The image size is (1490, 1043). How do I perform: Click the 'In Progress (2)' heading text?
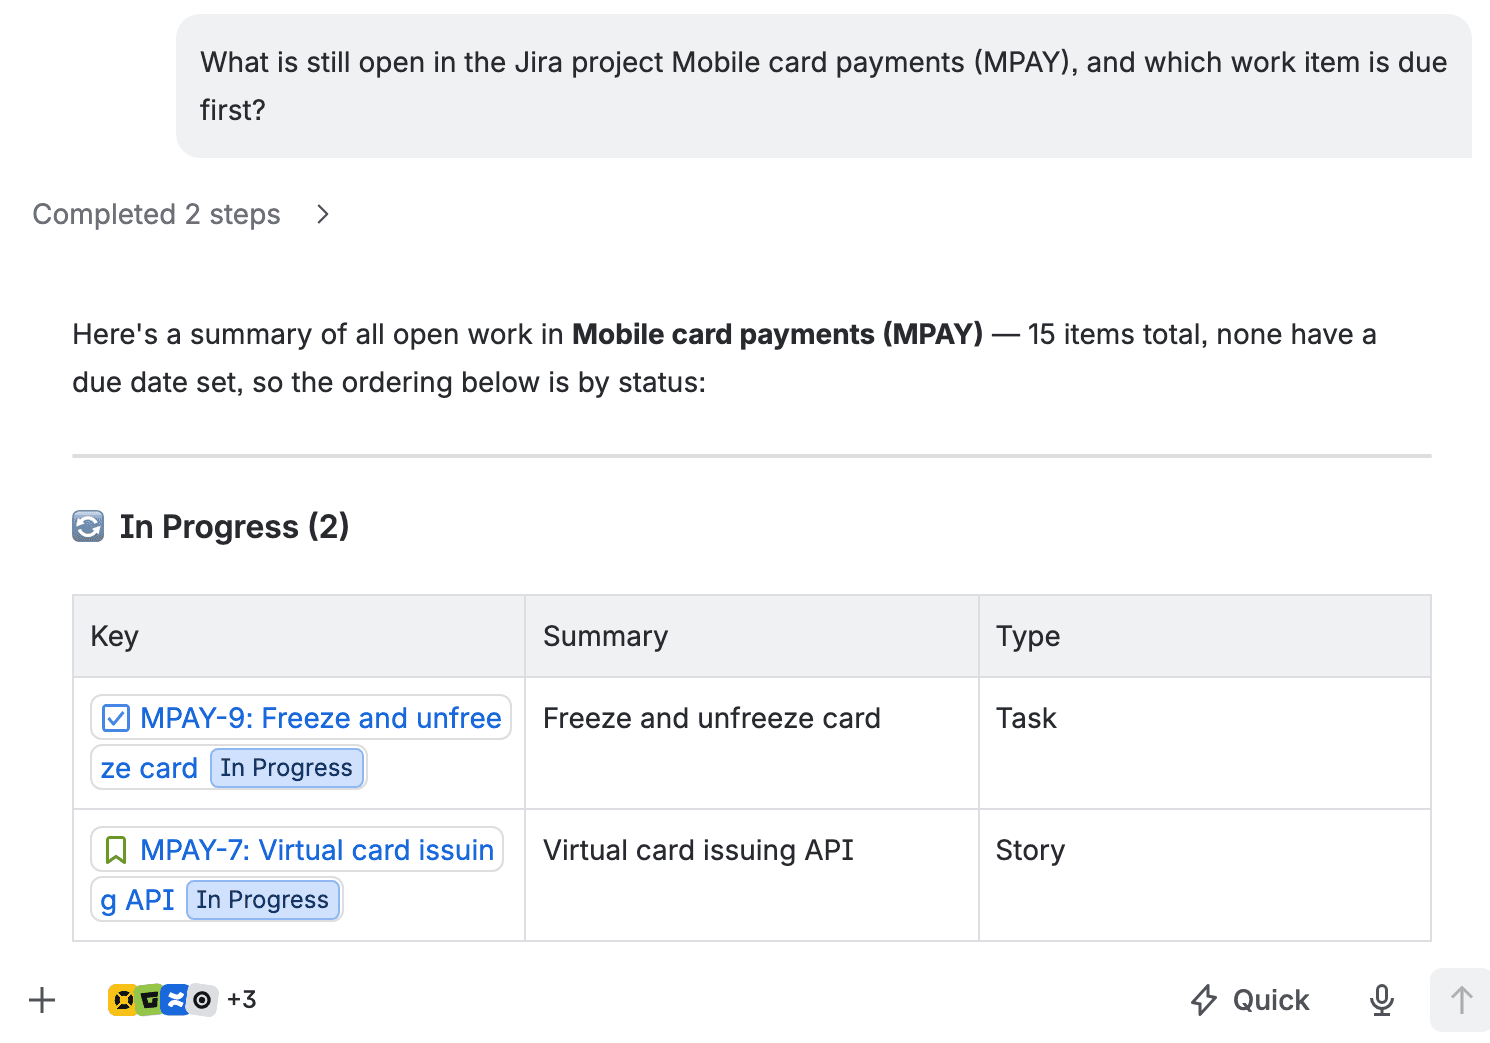(234, 526)
